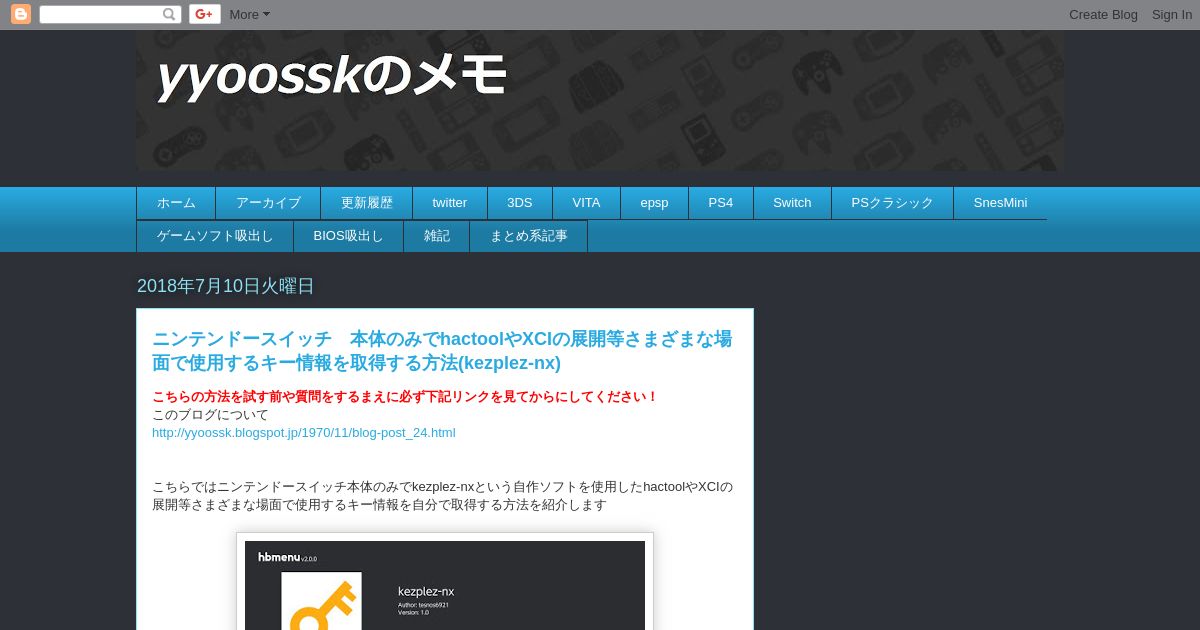This screenshot has width=1200, height=630.
Task: Select the PS4 tab
Action: pyautogui.click(x=721, y=202)
